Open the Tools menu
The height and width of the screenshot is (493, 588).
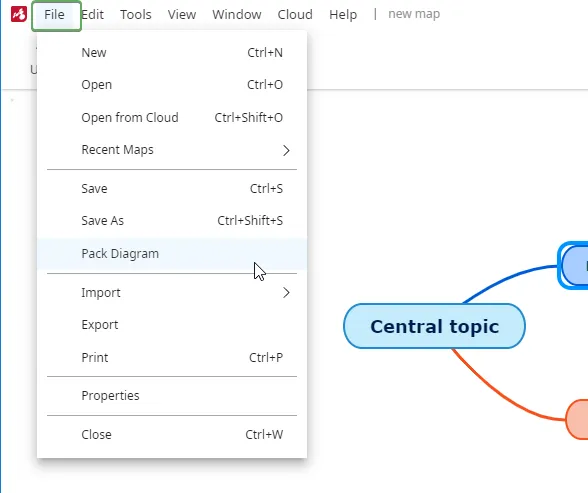(x=136, y=15)
